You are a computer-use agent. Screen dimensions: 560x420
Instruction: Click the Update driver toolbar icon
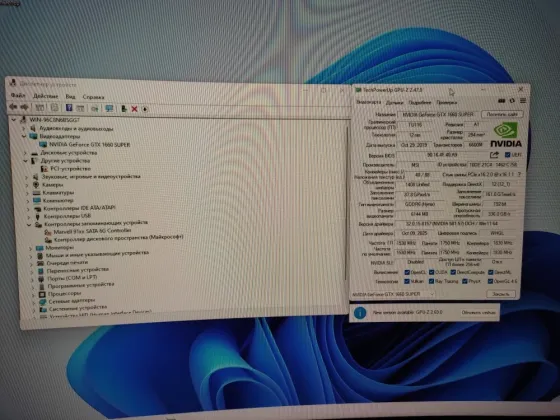coord(124,109)
